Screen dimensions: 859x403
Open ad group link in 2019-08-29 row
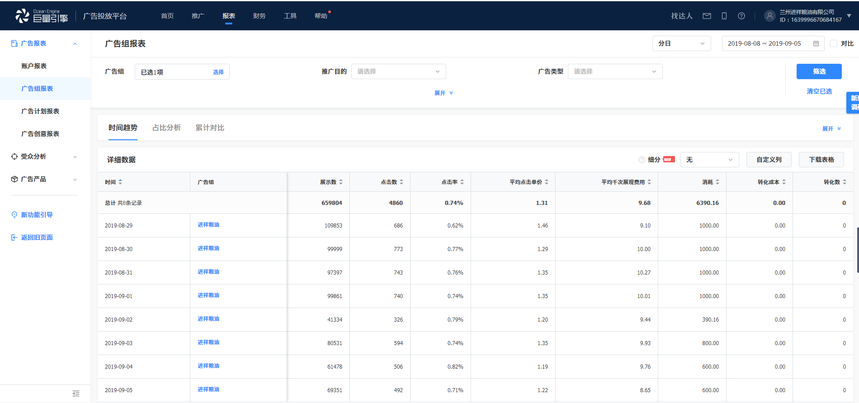[208, 224]
